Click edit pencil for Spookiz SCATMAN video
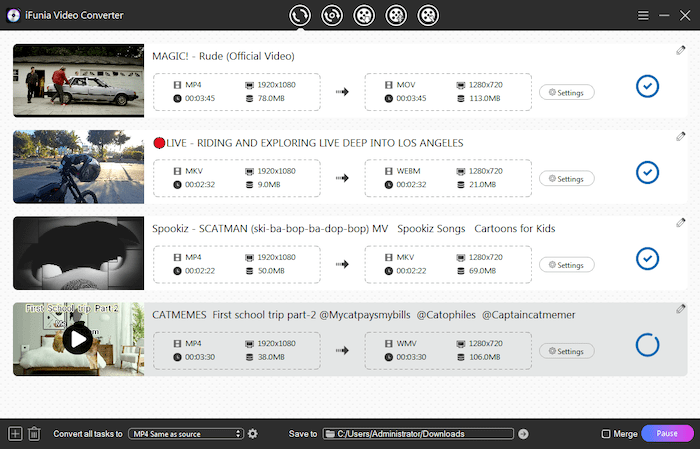Image resolution: width=700 pixels, height=449 pixels. coord(681,223)
